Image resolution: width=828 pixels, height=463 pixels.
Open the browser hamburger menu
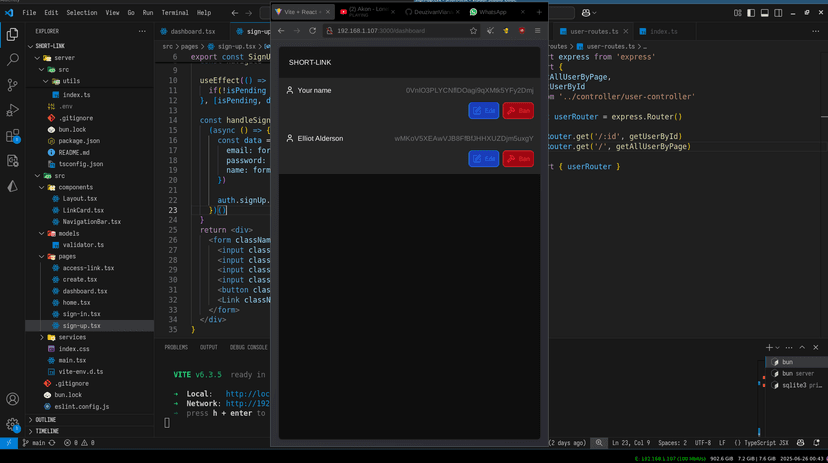click(x=538, y=31)
